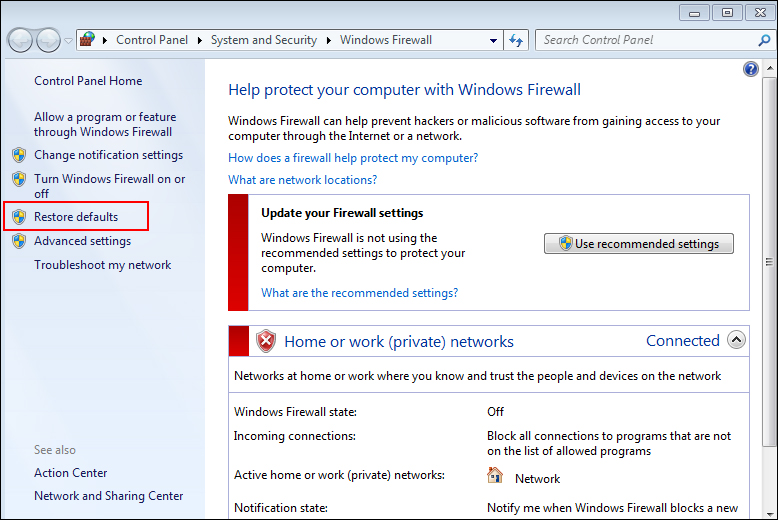This screenshot has height=520, width=778.
Task: Click the 'Incoming connections:' label
Action: (x=295, y=436)
